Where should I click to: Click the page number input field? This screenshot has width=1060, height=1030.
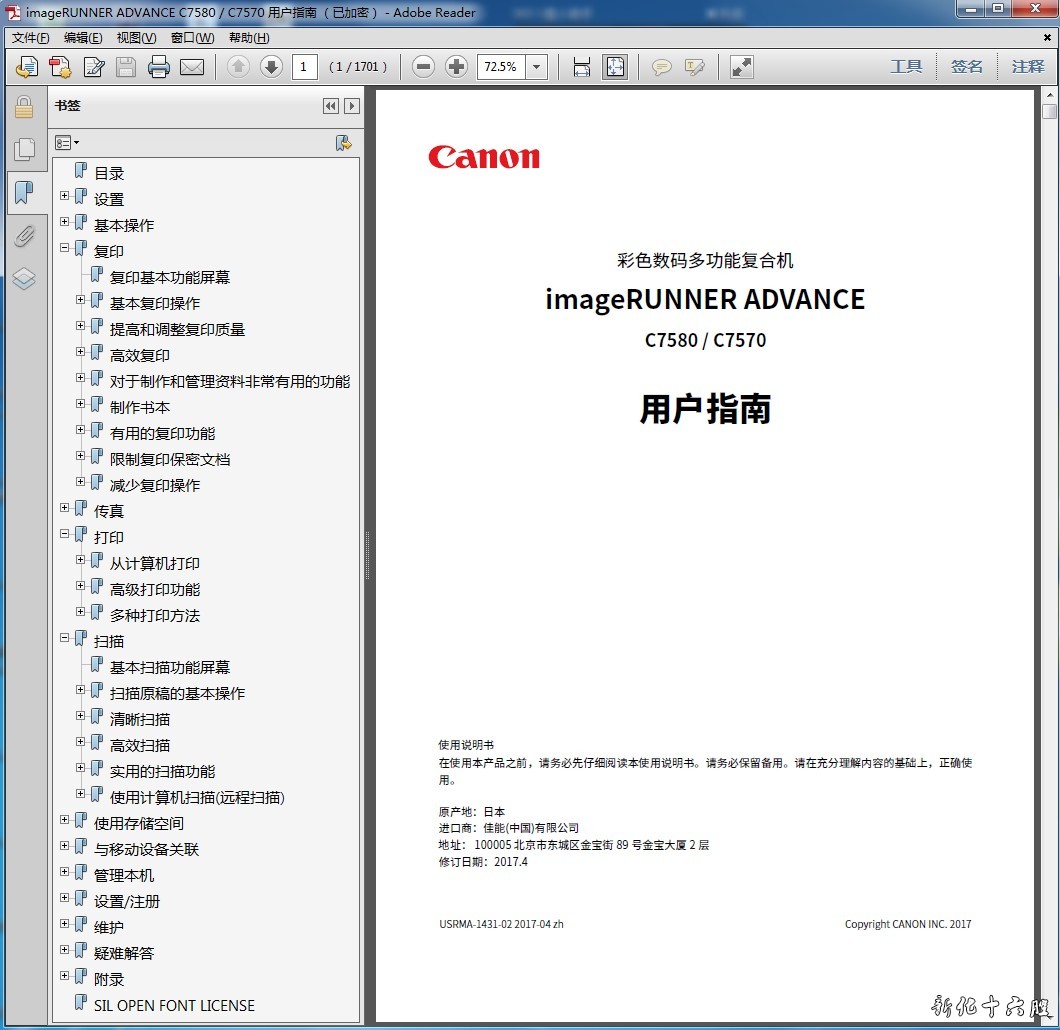coord(304,67)
